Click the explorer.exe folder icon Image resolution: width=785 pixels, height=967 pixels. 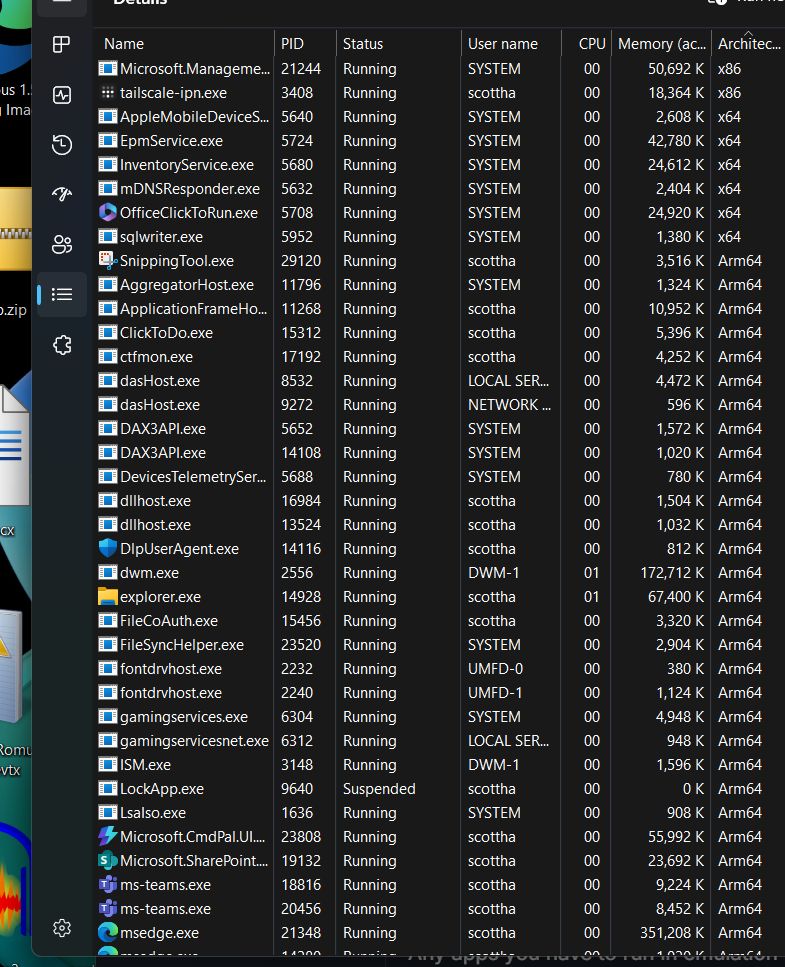pos(107,596)
